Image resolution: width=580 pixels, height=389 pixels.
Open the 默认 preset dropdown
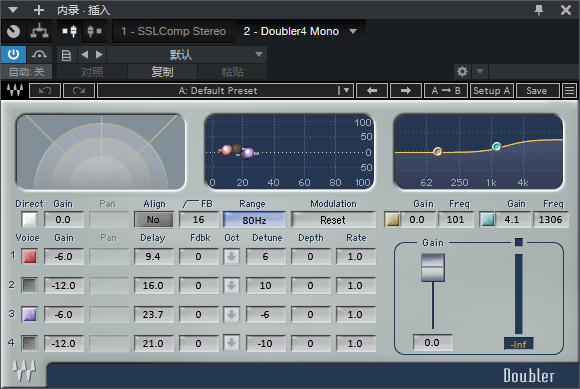(186, 55)
